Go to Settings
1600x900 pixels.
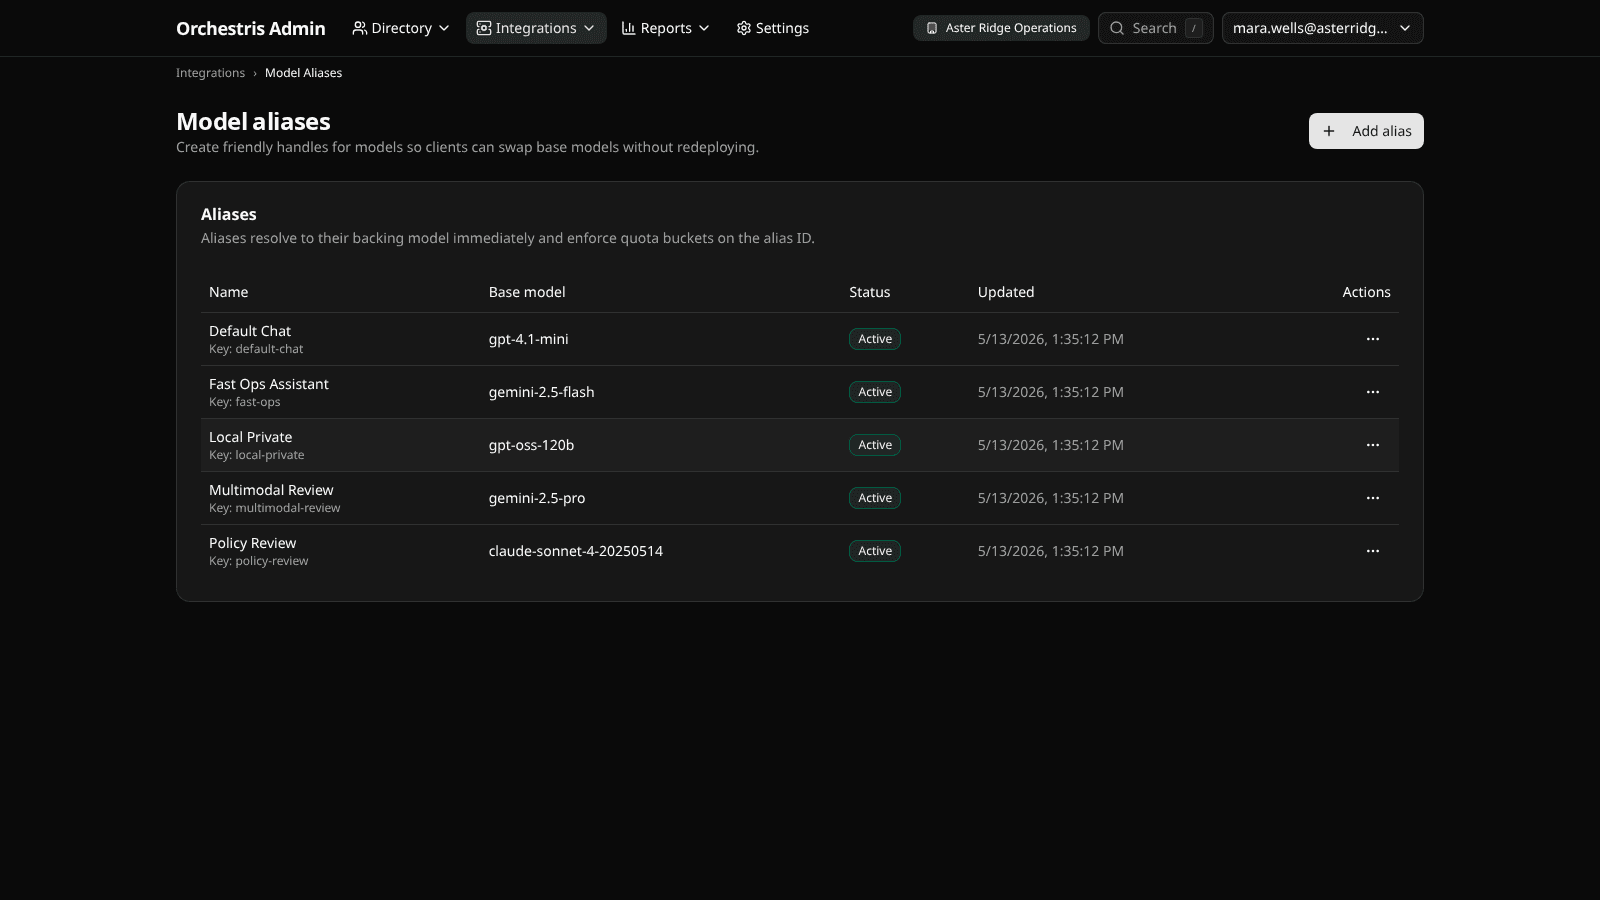point(772,28)
